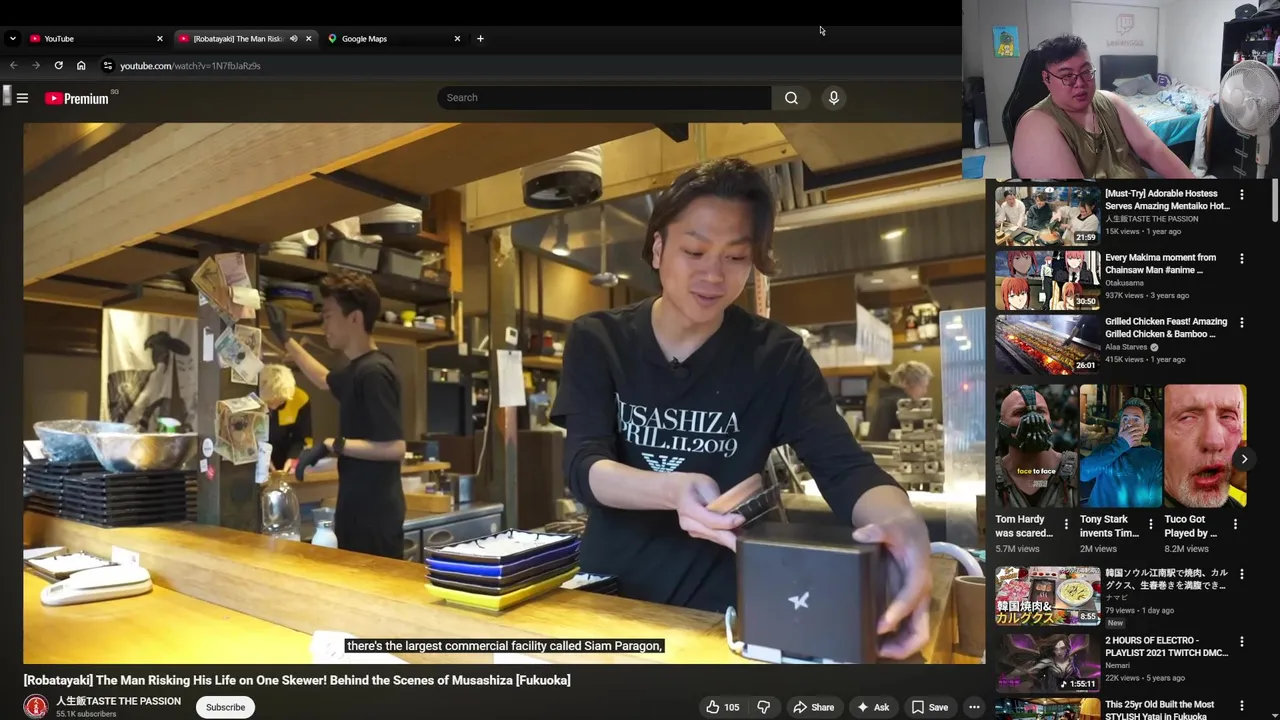Type in the YouTube search field

[604, 98]
